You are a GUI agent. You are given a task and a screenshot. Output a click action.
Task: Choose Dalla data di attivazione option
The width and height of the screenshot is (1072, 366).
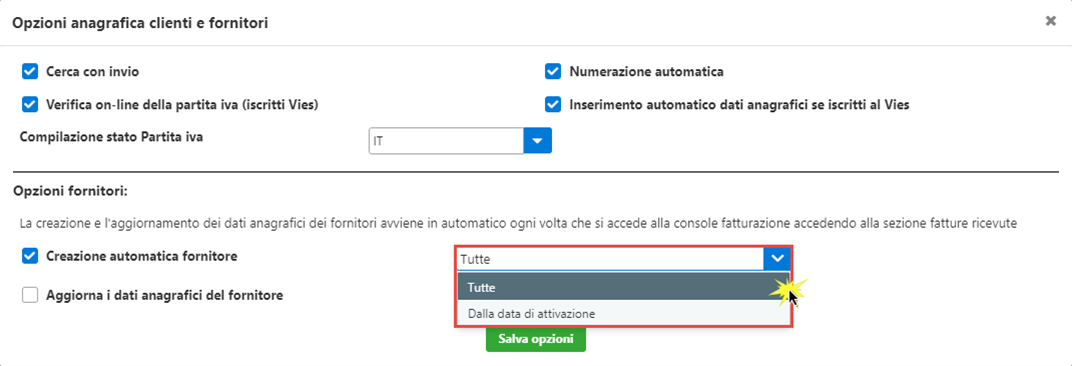623,314
